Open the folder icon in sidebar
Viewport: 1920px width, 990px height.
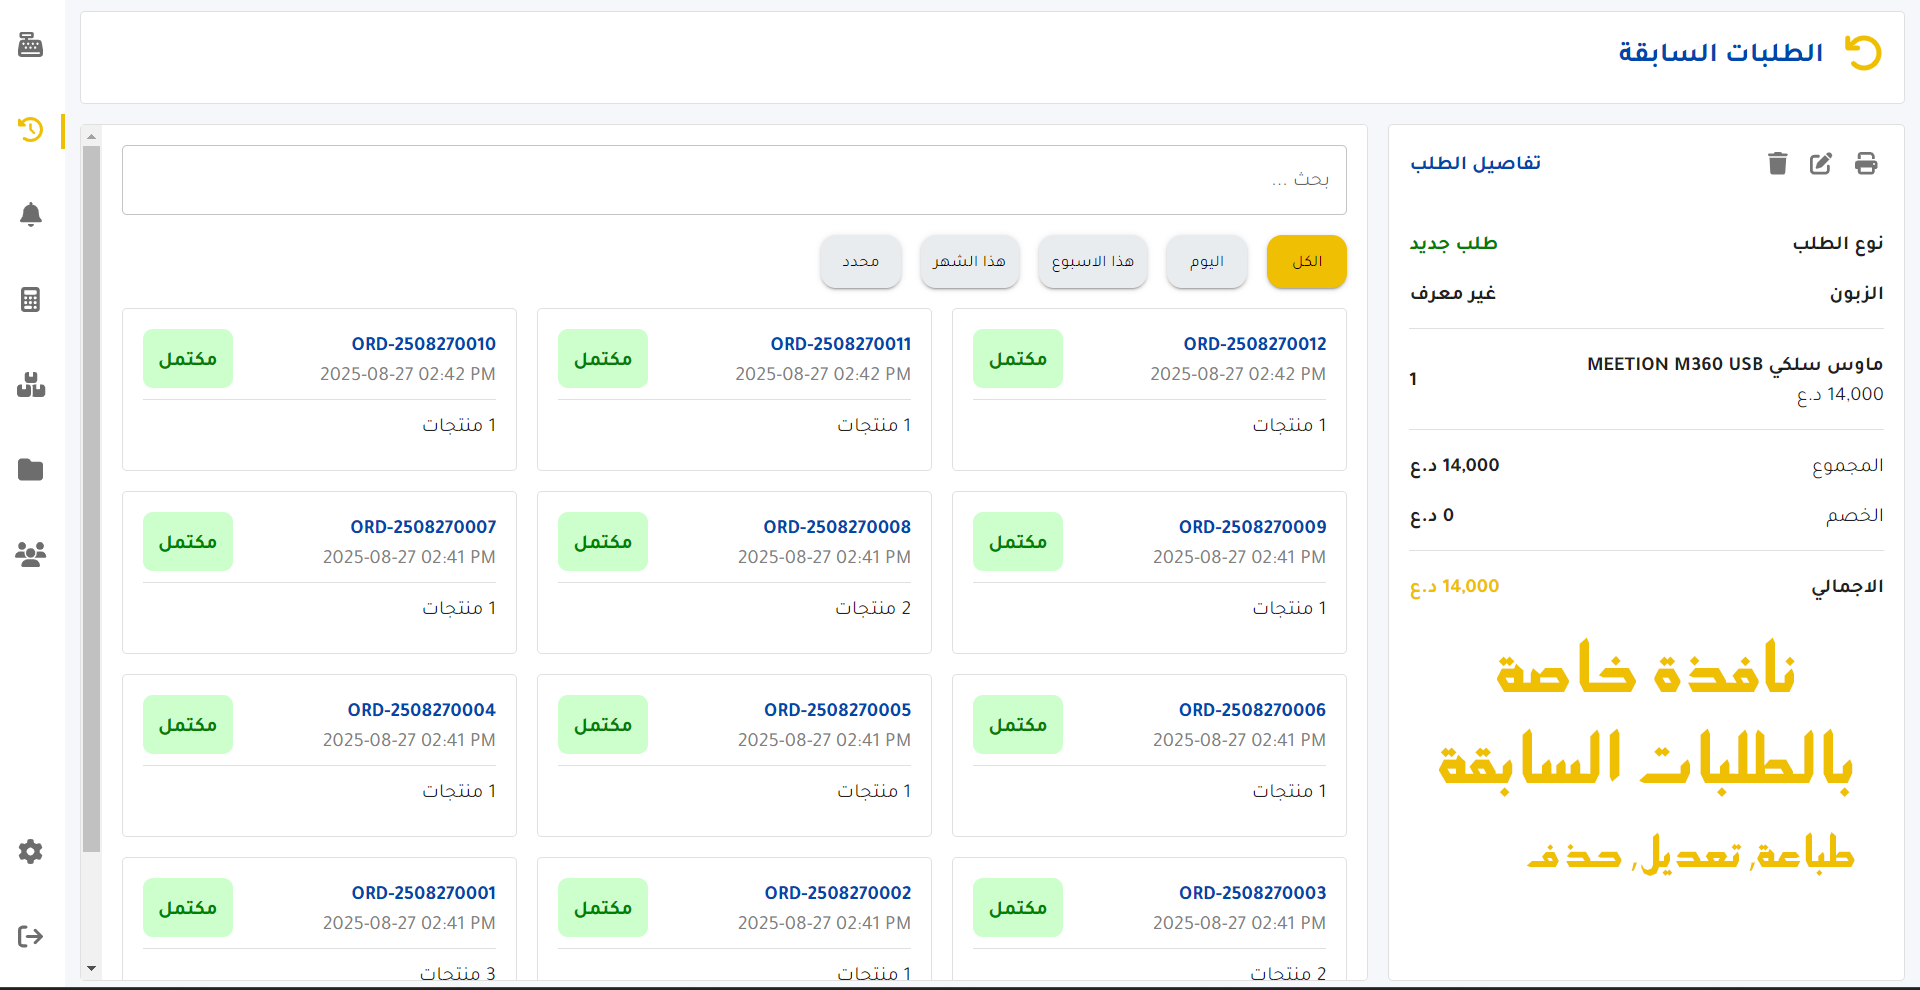(x=30, y=469)
